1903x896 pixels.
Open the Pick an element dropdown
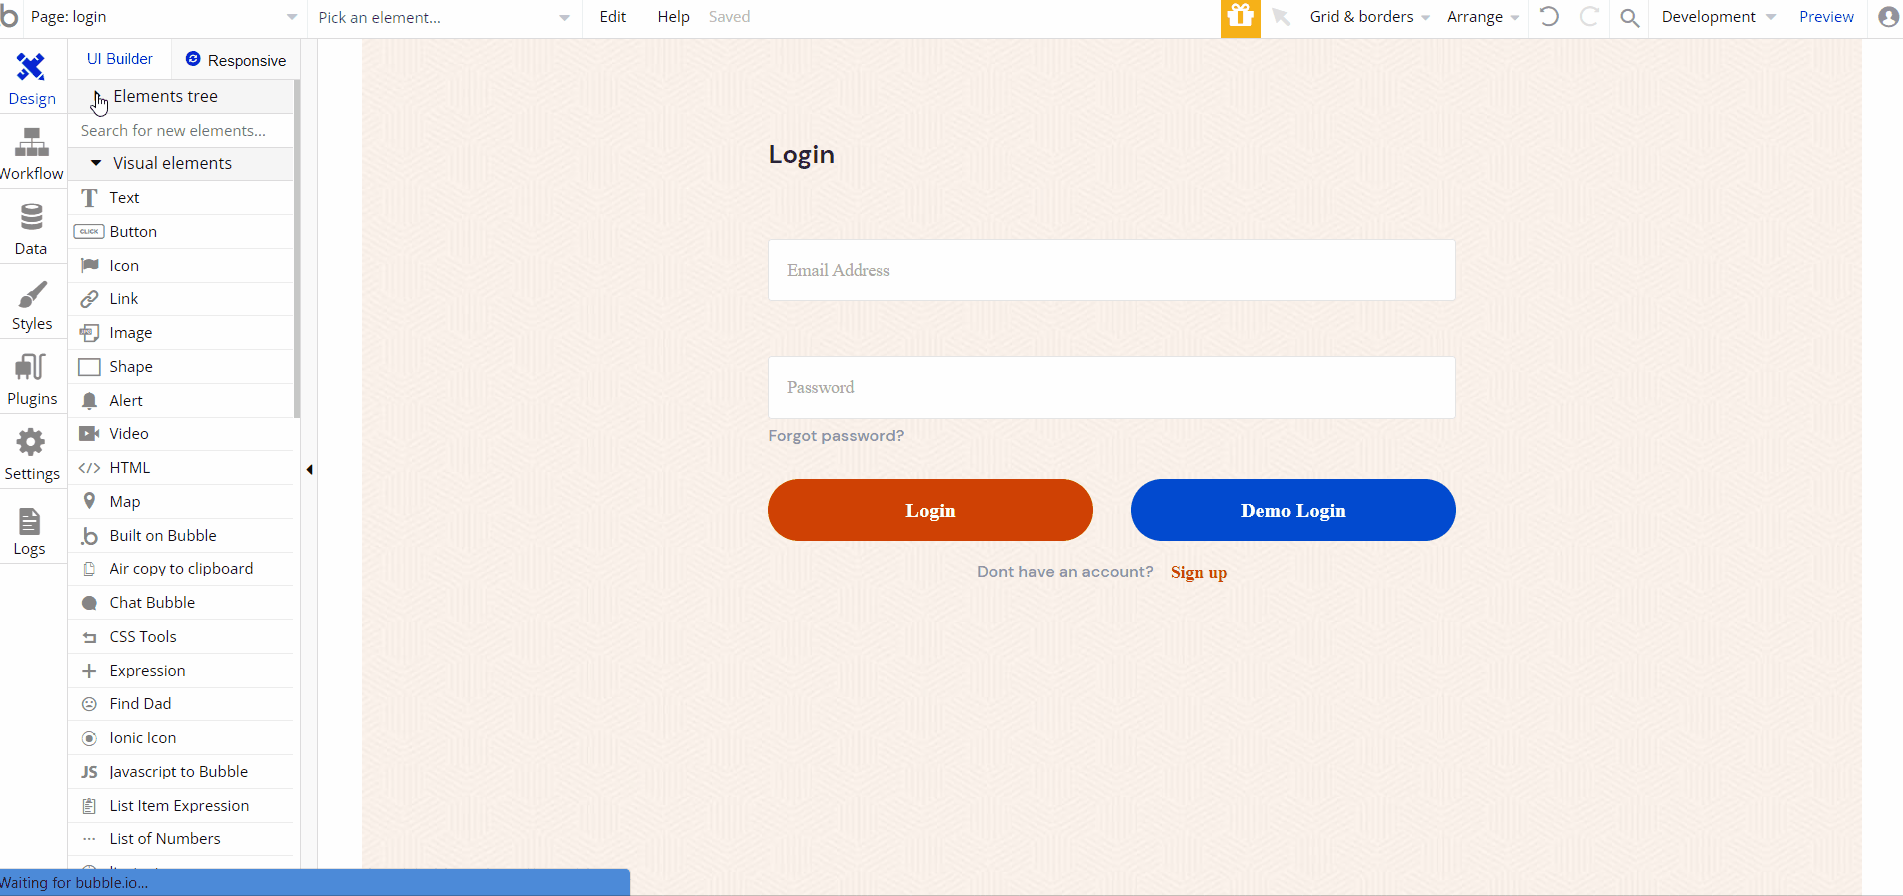click(x=444, y=17)
